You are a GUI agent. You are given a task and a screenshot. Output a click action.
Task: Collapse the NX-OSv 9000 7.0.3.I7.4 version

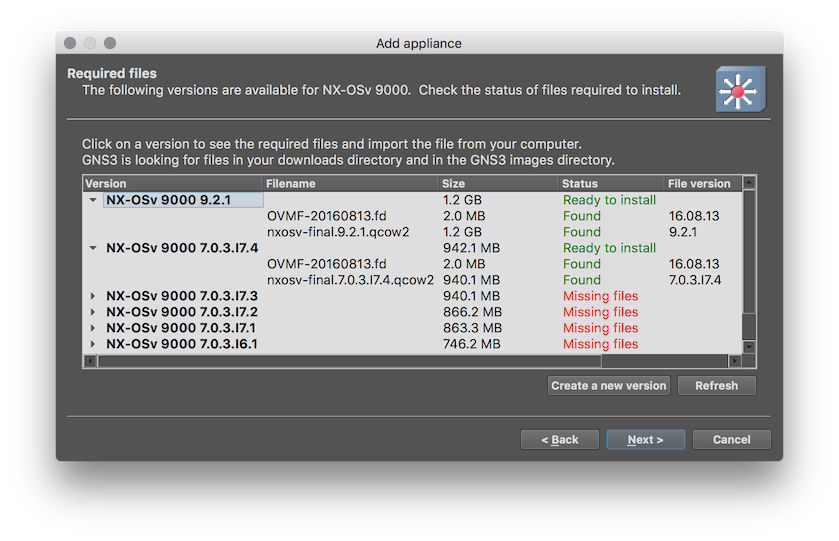pos(93,248)
